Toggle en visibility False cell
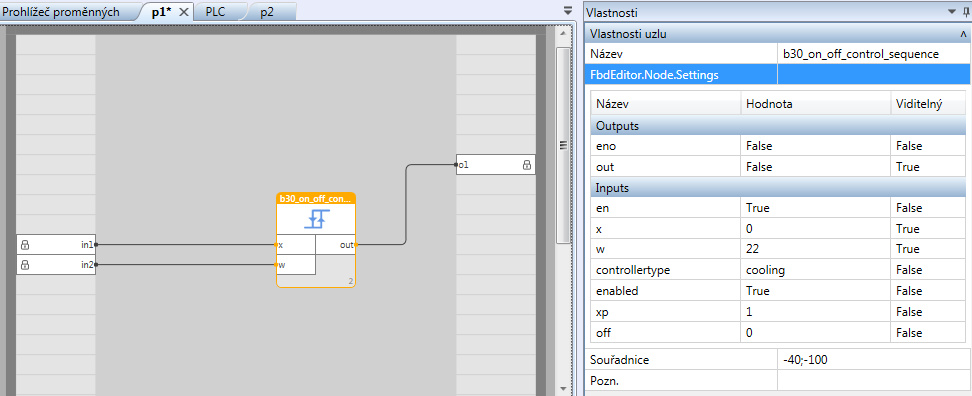 click(928, 208)
